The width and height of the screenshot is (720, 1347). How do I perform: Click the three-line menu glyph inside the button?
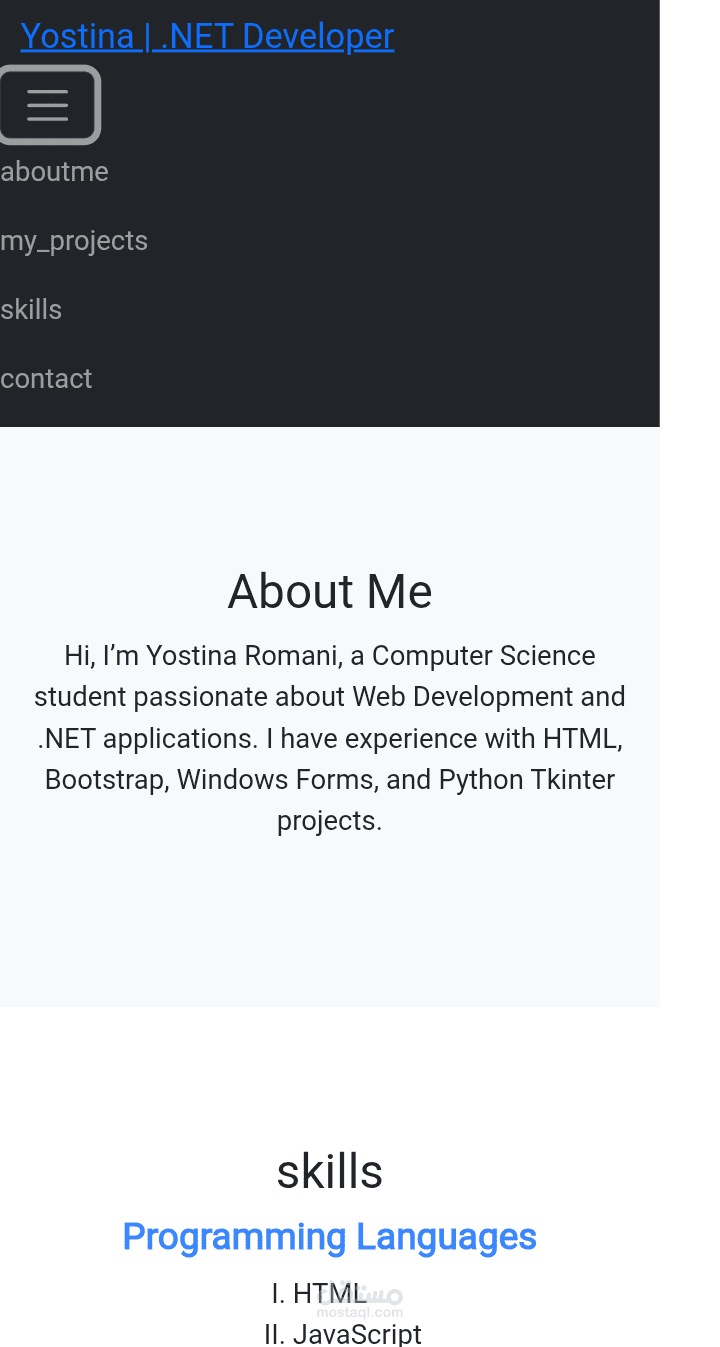[50, 104]
